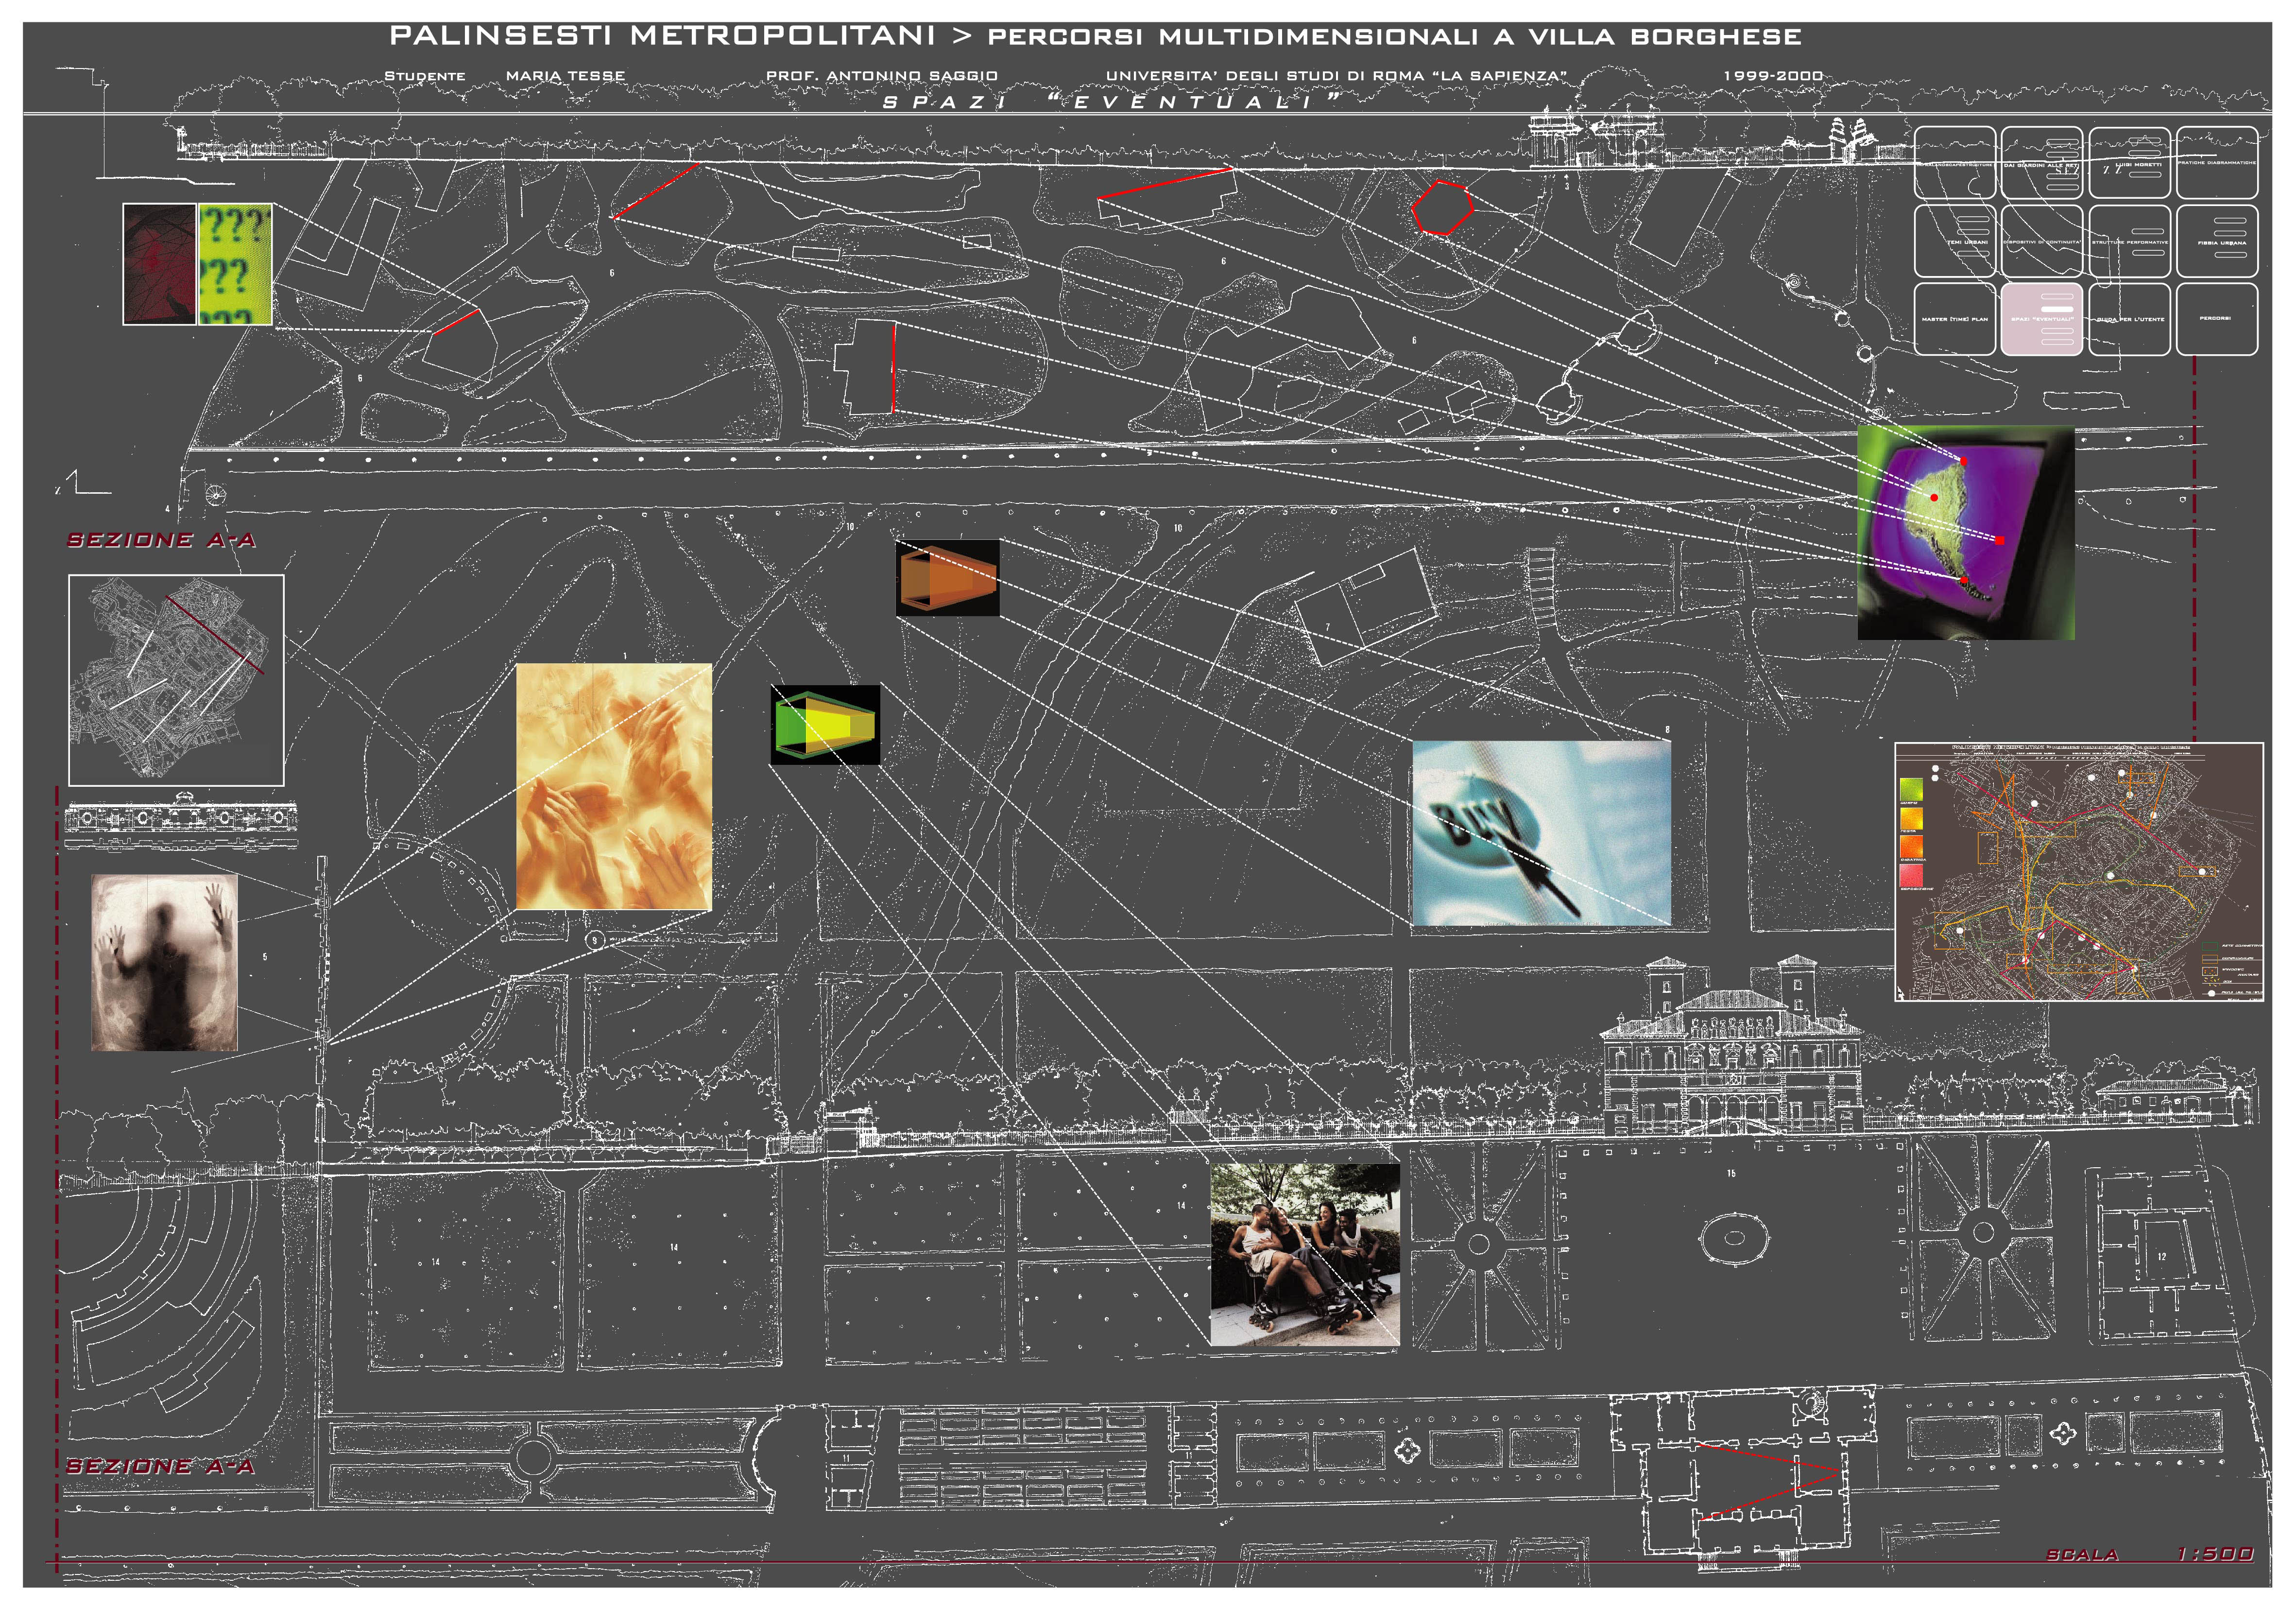Open the Guida per l'Utente tile
Viewport: 2296px width, 1608px height.
pos(2129,319)
